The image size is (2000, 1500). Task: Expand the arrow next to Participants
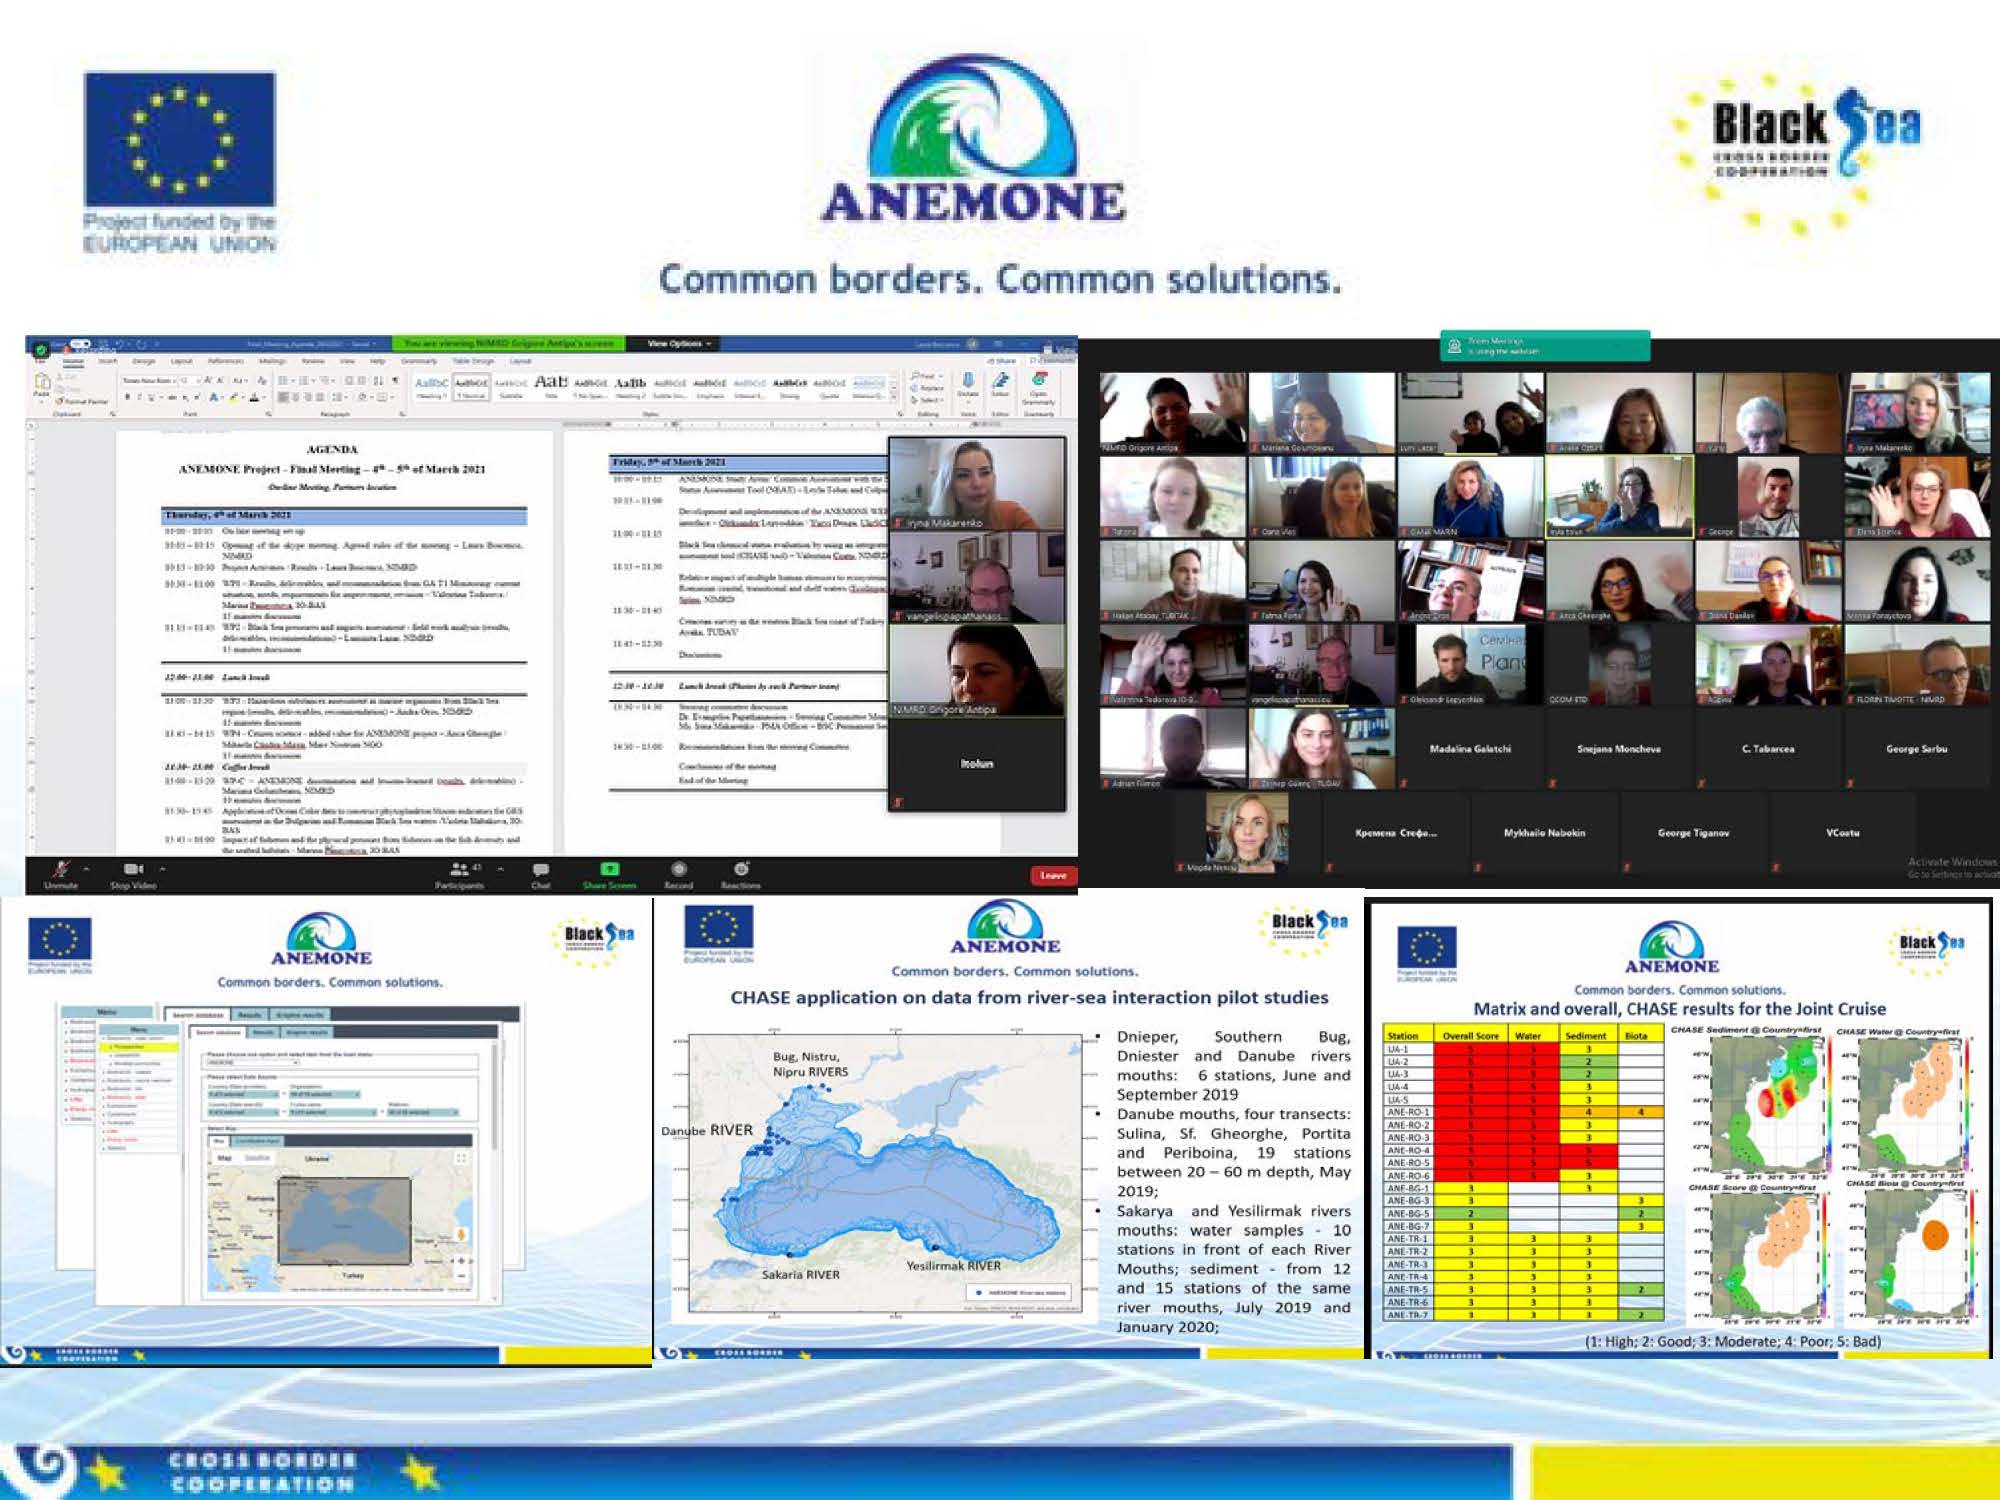pos(500,868)
